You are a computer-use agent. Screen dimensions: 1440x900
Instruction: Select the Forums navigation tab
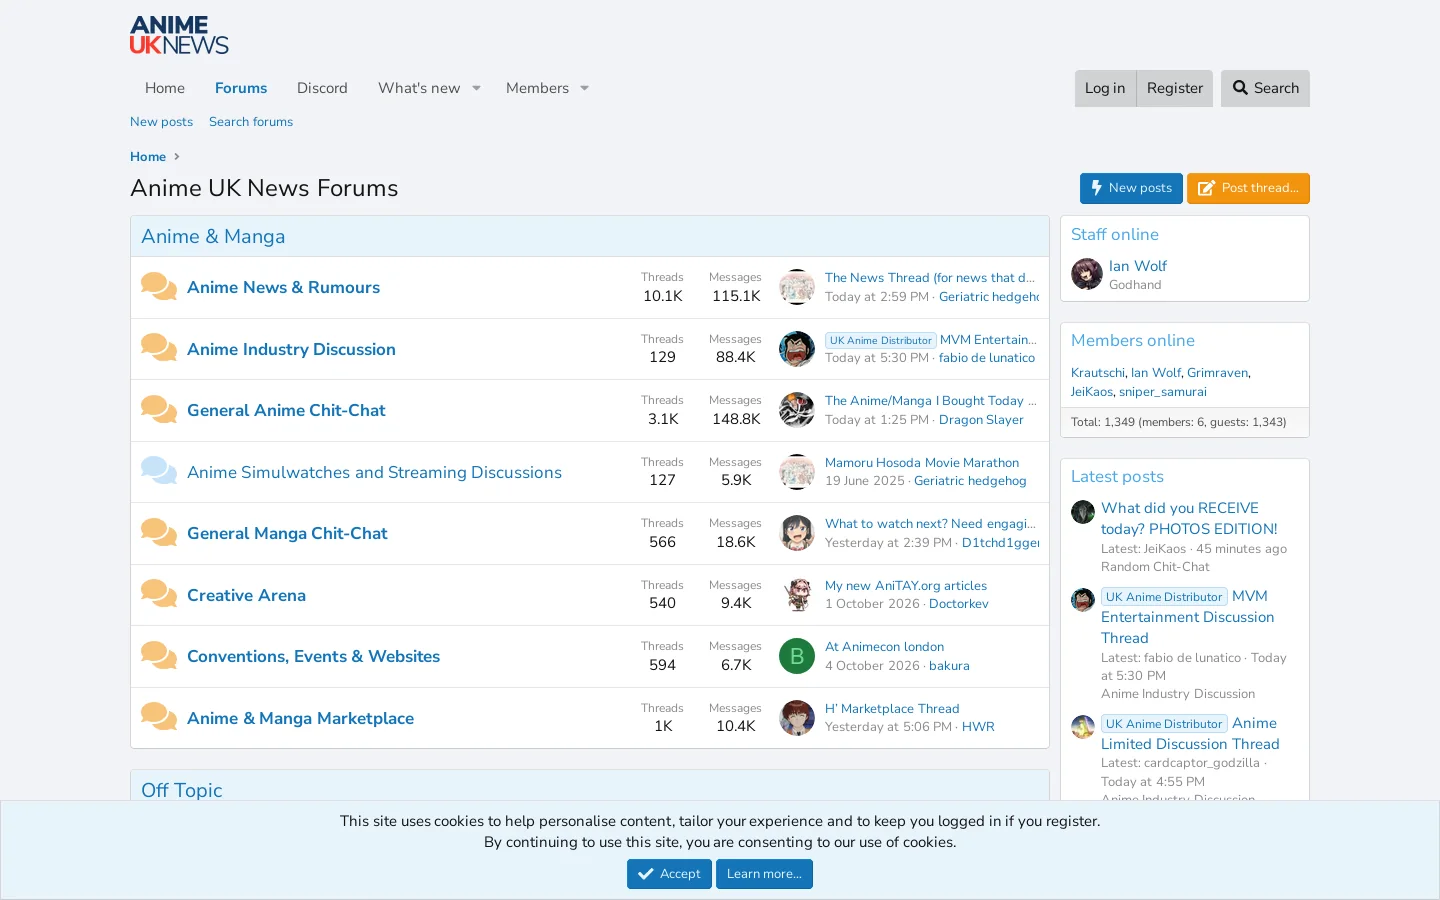coord(241,88)
